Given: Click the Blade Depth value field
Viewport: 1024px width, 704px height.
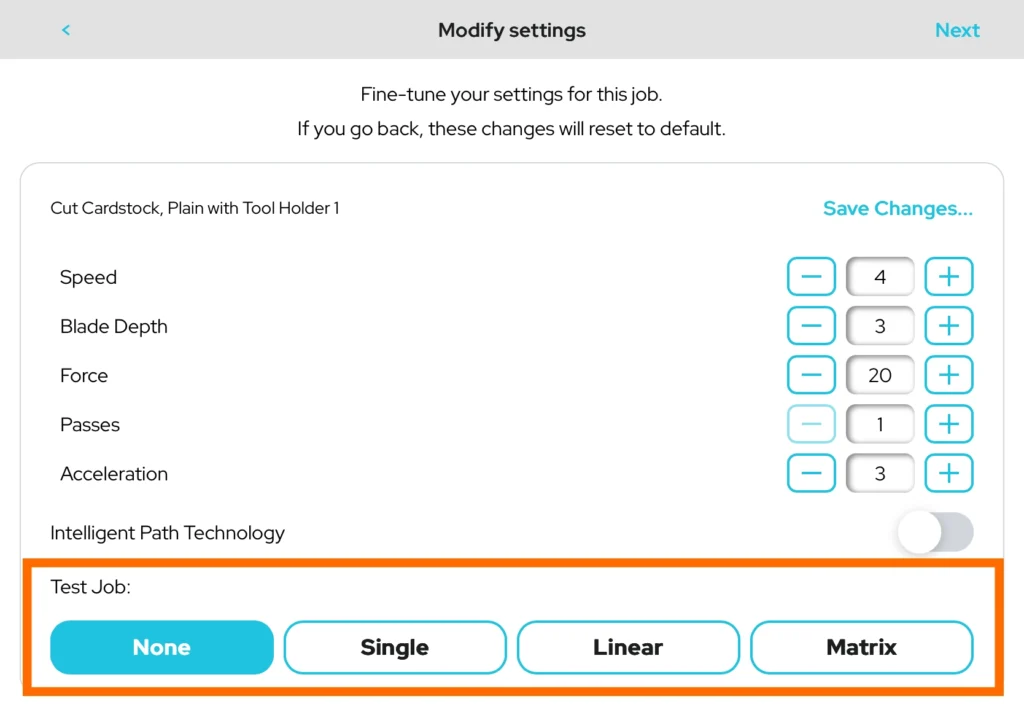Looking at the screenshot, I should click(880, 326).
